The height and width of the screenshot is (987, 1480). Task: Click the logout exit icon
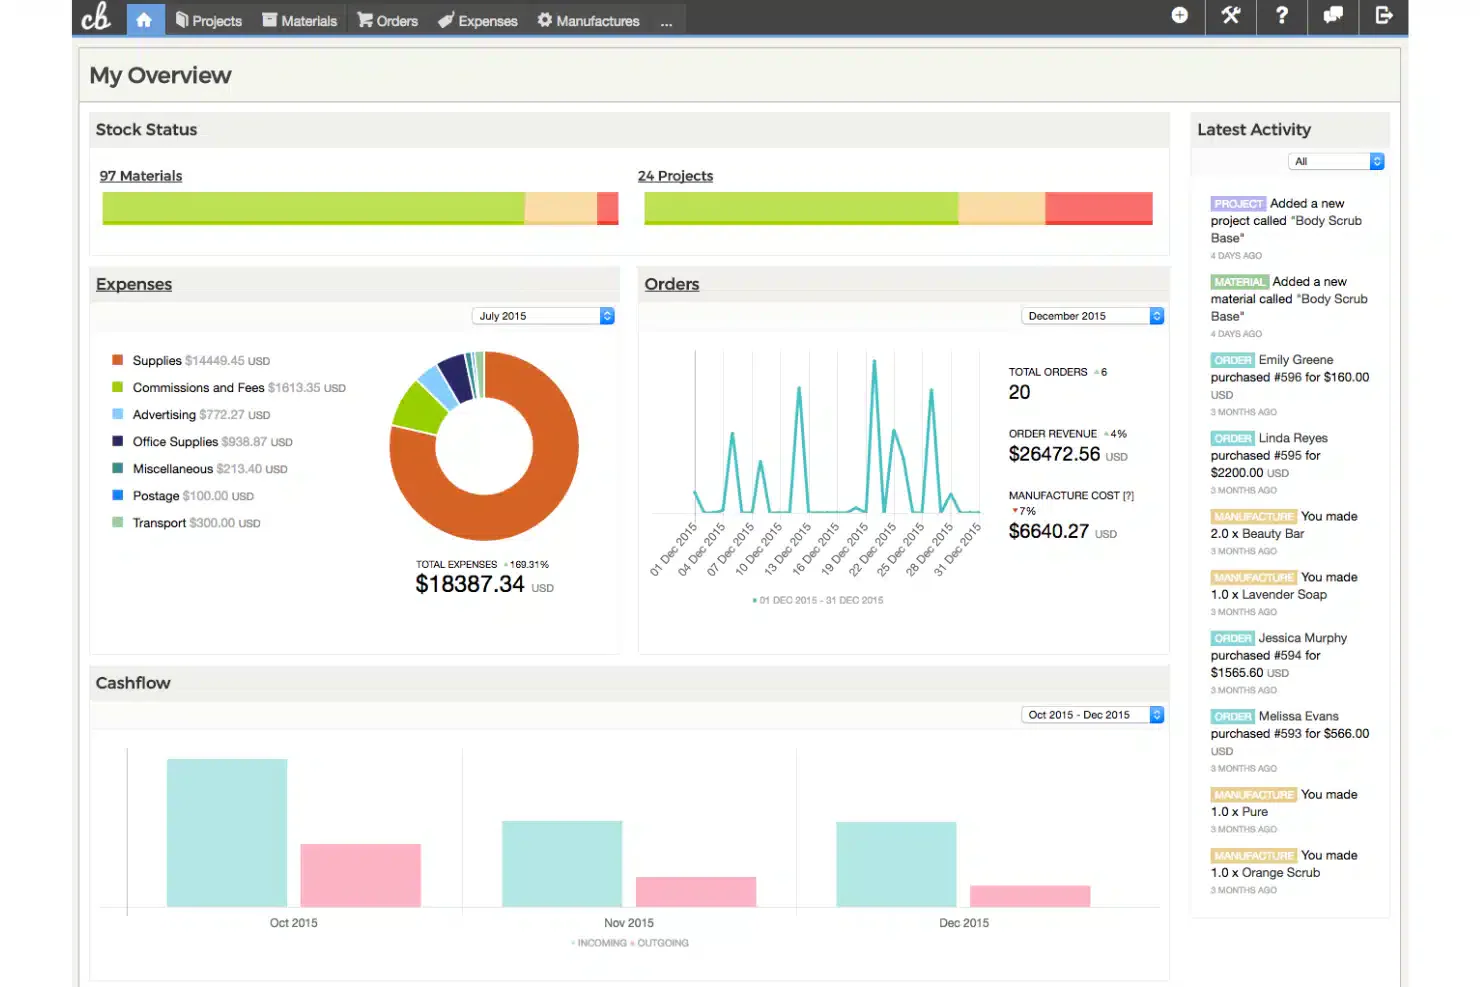[x=1384, y=16]
